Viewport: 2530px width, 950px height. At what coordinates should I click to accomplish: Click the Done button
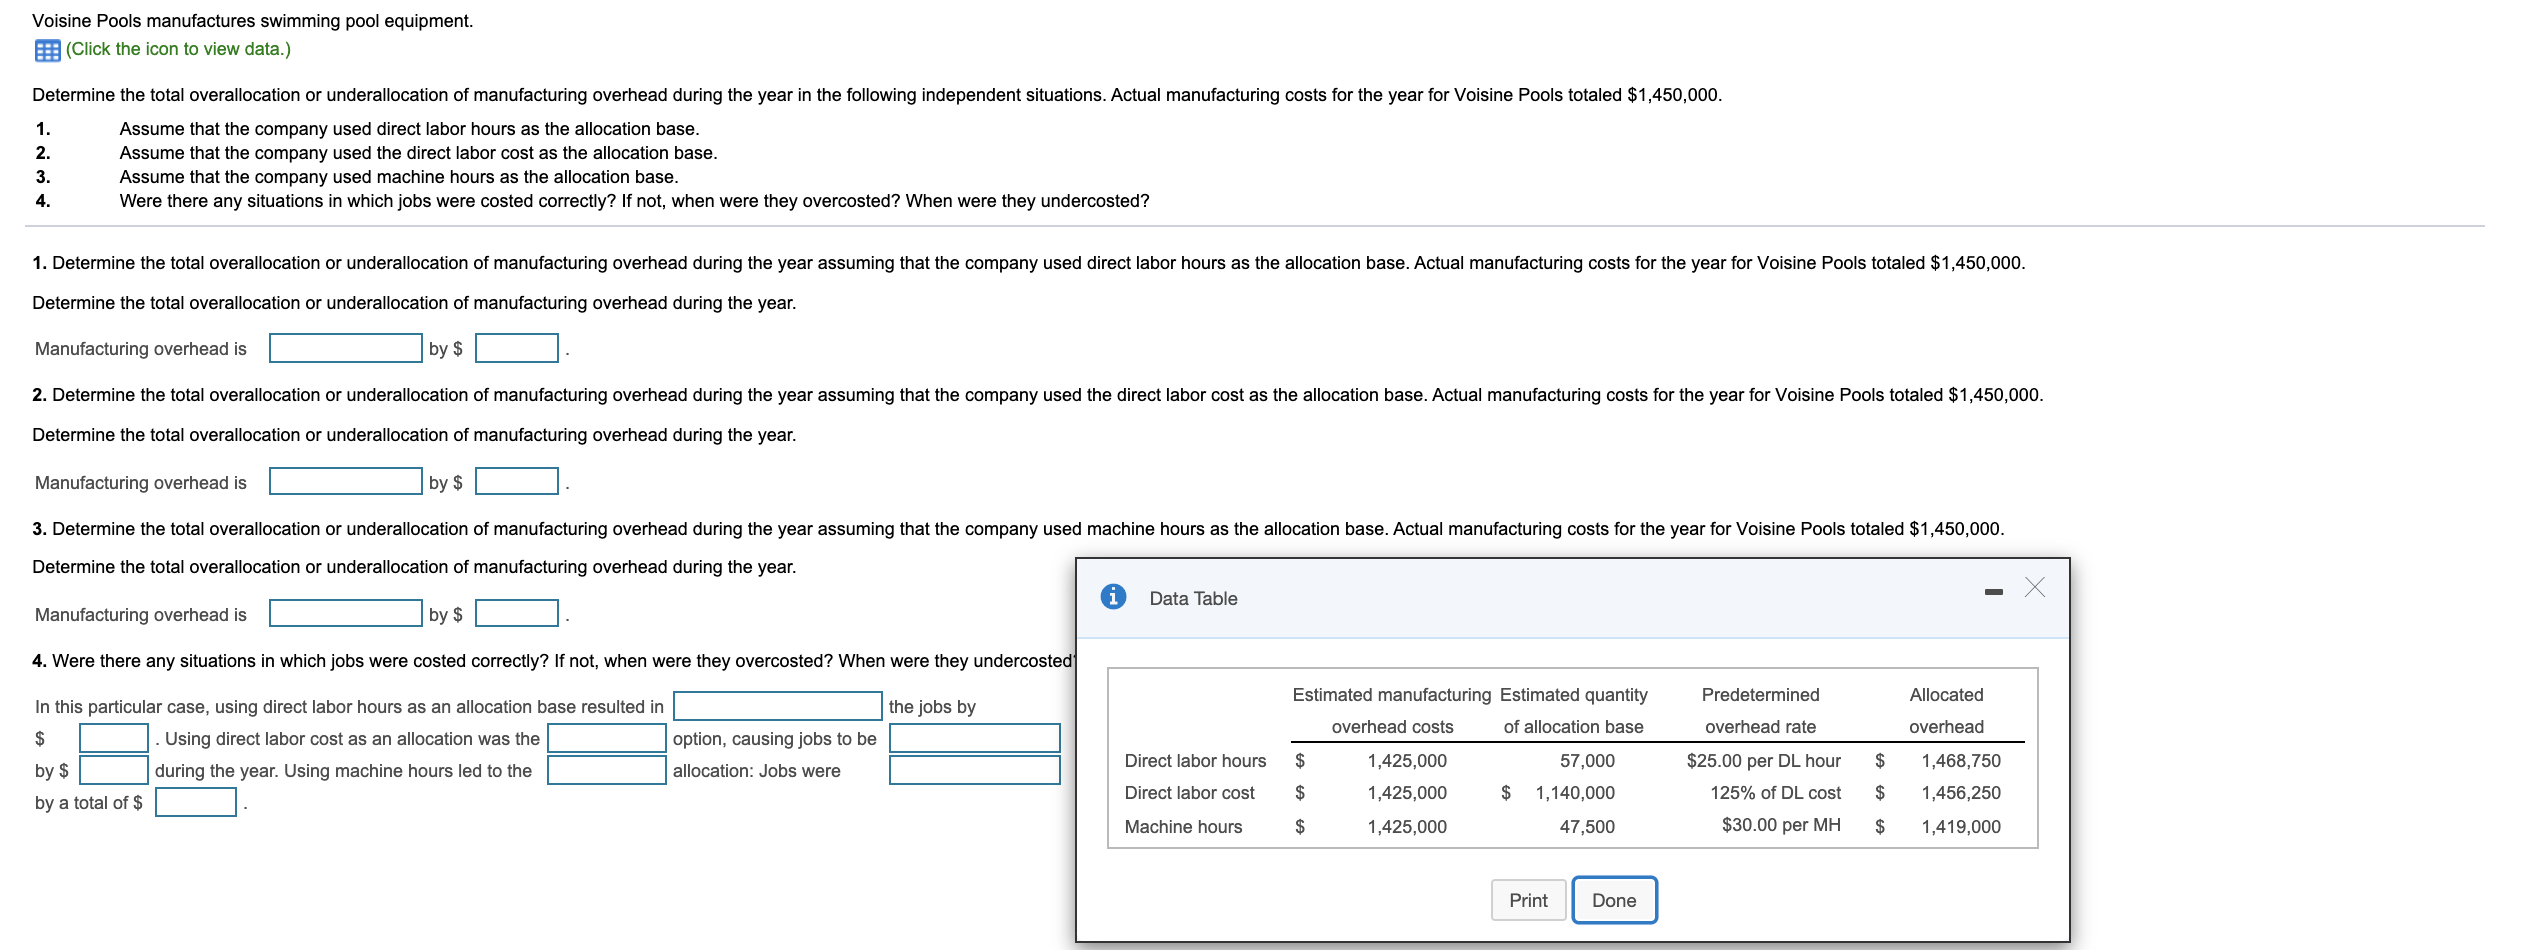click(x=1614, y=900)
